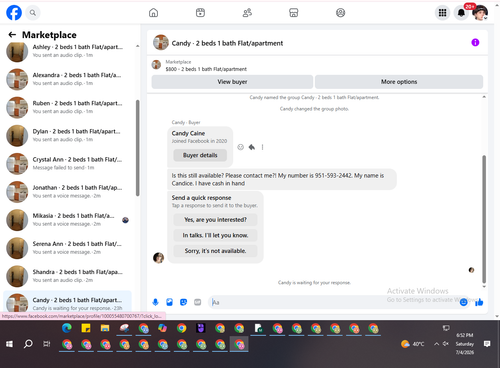Image resolution: width=500 pixels, height=368 pixels.
Task: Open Facebook search magnifier
Action: pyautogui.click(x=33, y=13)
